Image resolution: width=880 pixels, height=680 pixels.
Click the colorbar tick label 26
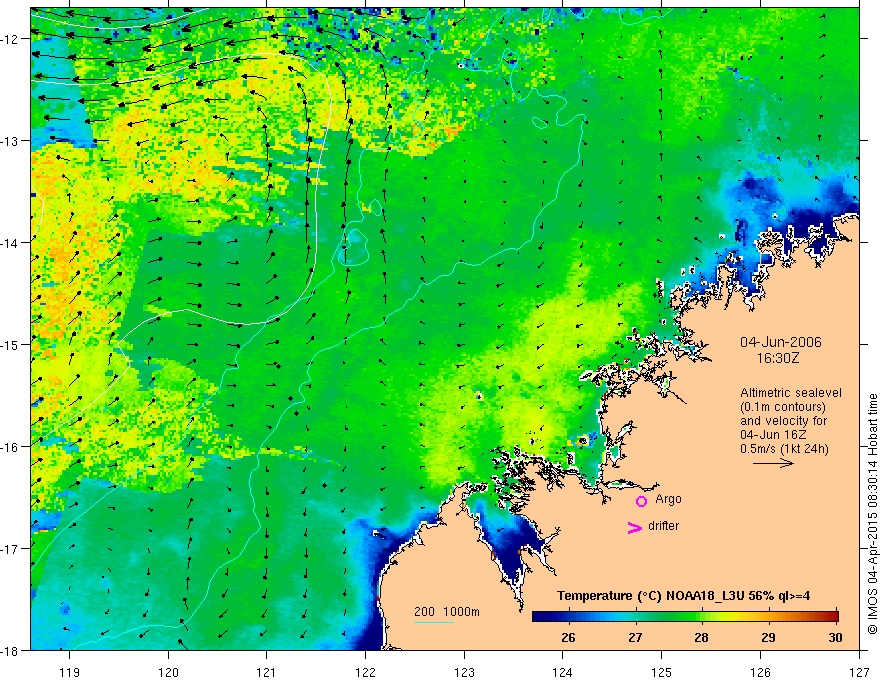[x=568, y=637]
